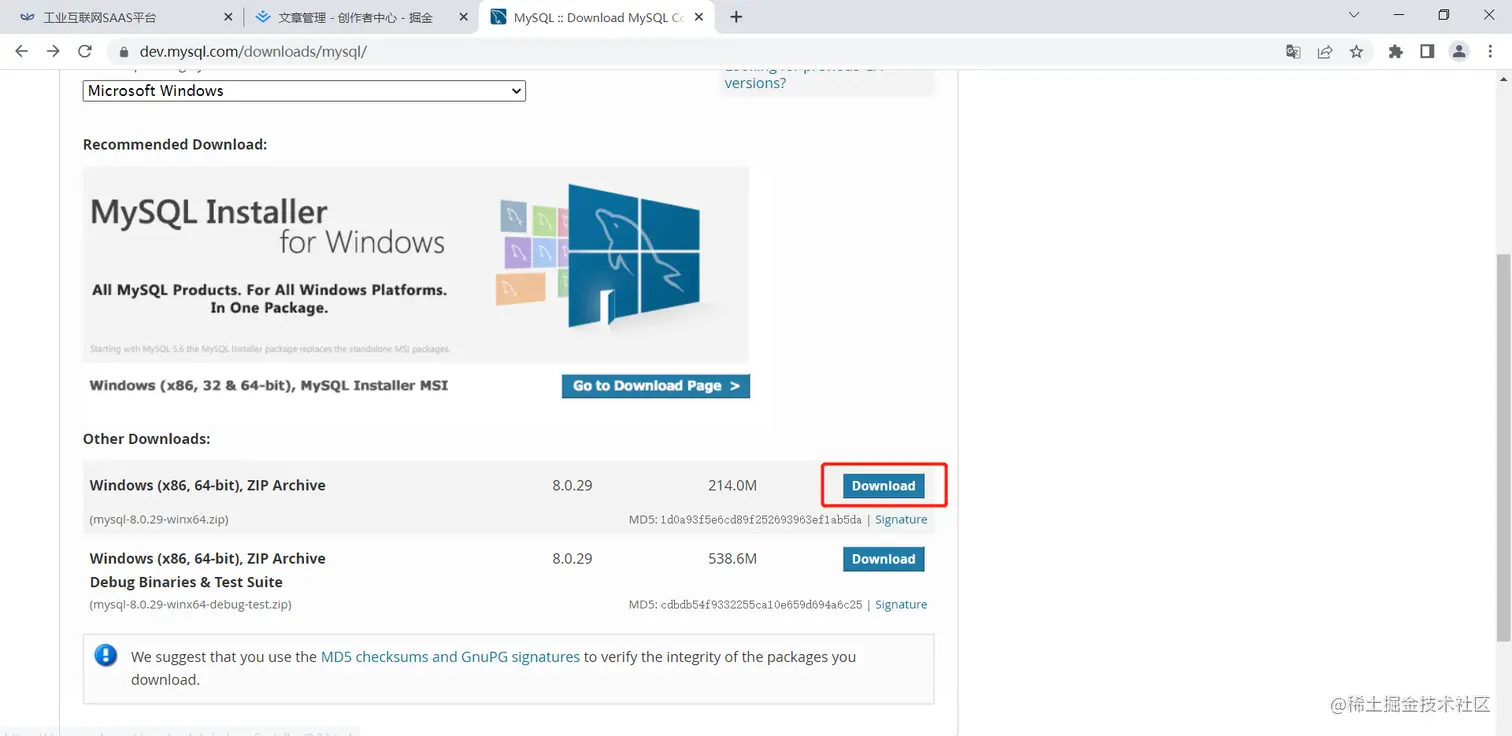1512x736 pixels.
Task: Bookmark this page with the star icon
Action: coord(1356,51)
